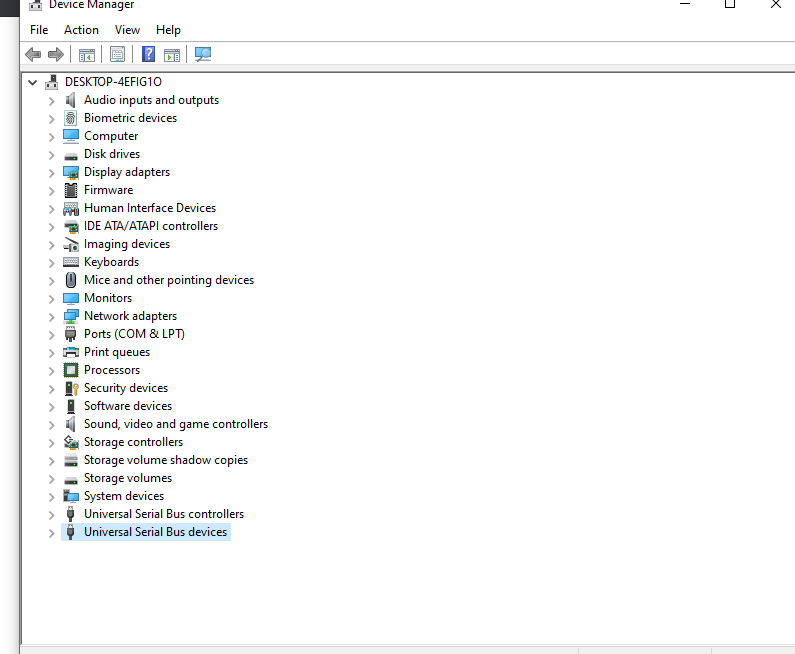
Task: Select the Computer tree item label
Action: coord(111,136)
